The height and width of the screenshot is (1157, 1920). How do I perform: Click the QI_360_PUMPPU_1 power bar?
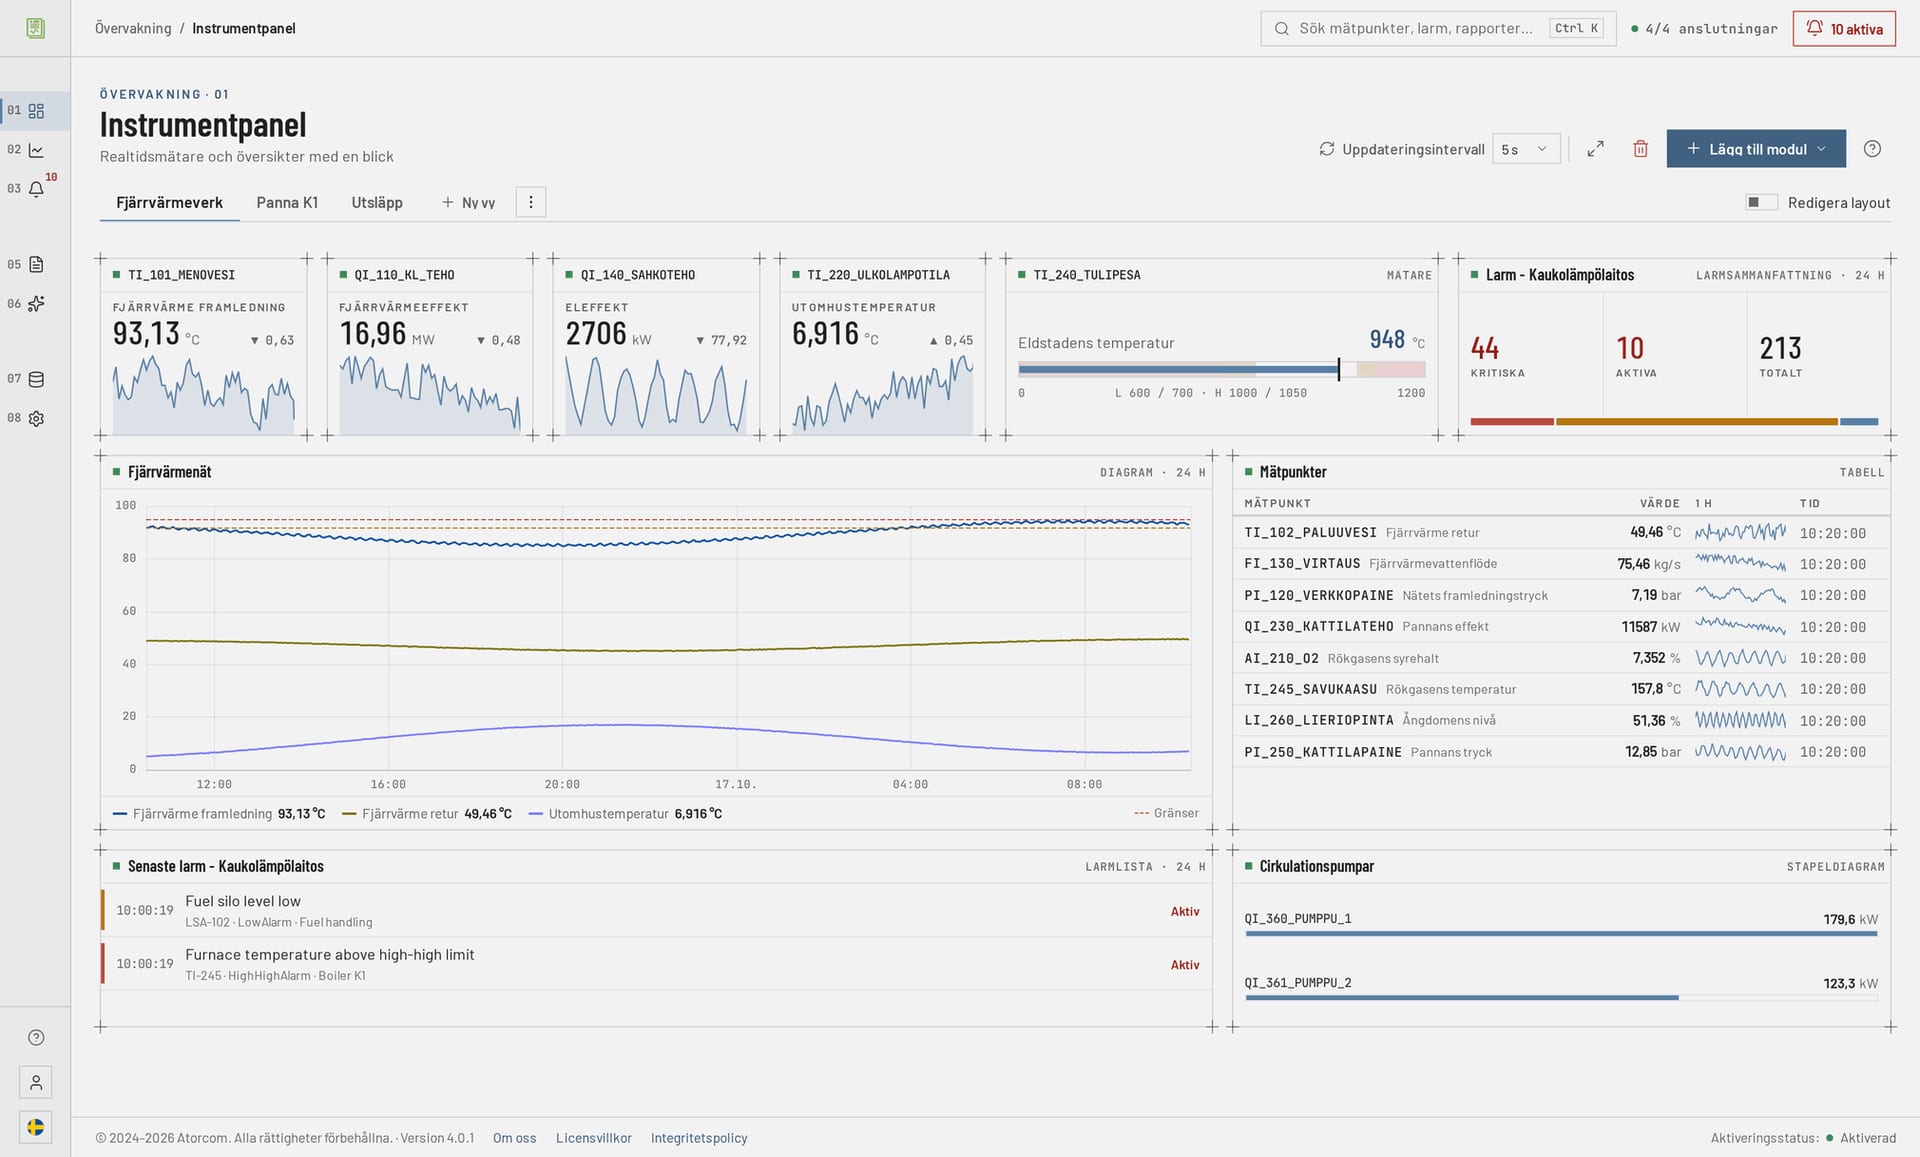(1561, 934)
